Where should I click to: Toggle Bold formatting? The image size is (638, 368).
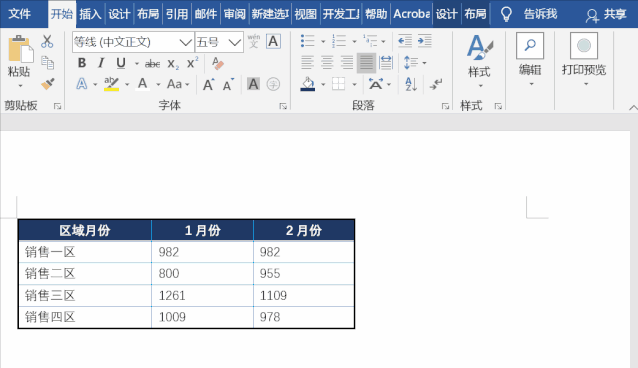(x=82, y=63)
